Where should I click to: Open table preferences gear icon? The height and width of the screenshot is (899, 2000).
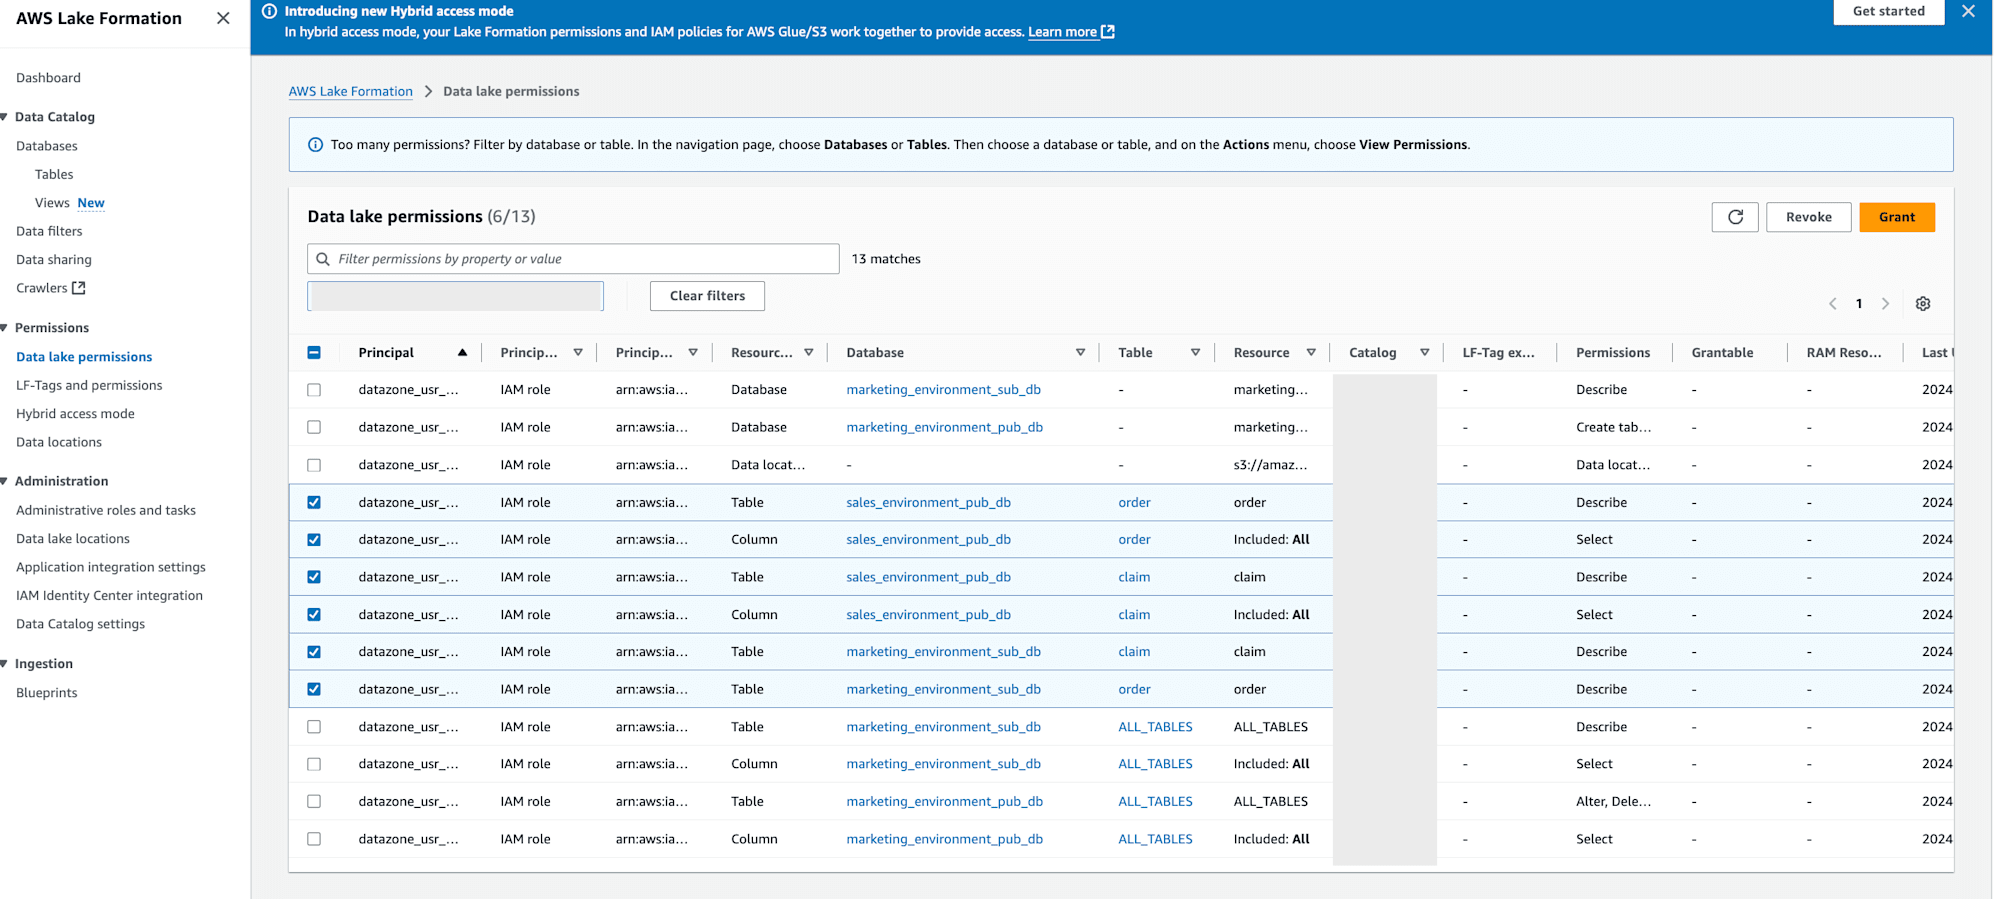[1923, 304]
